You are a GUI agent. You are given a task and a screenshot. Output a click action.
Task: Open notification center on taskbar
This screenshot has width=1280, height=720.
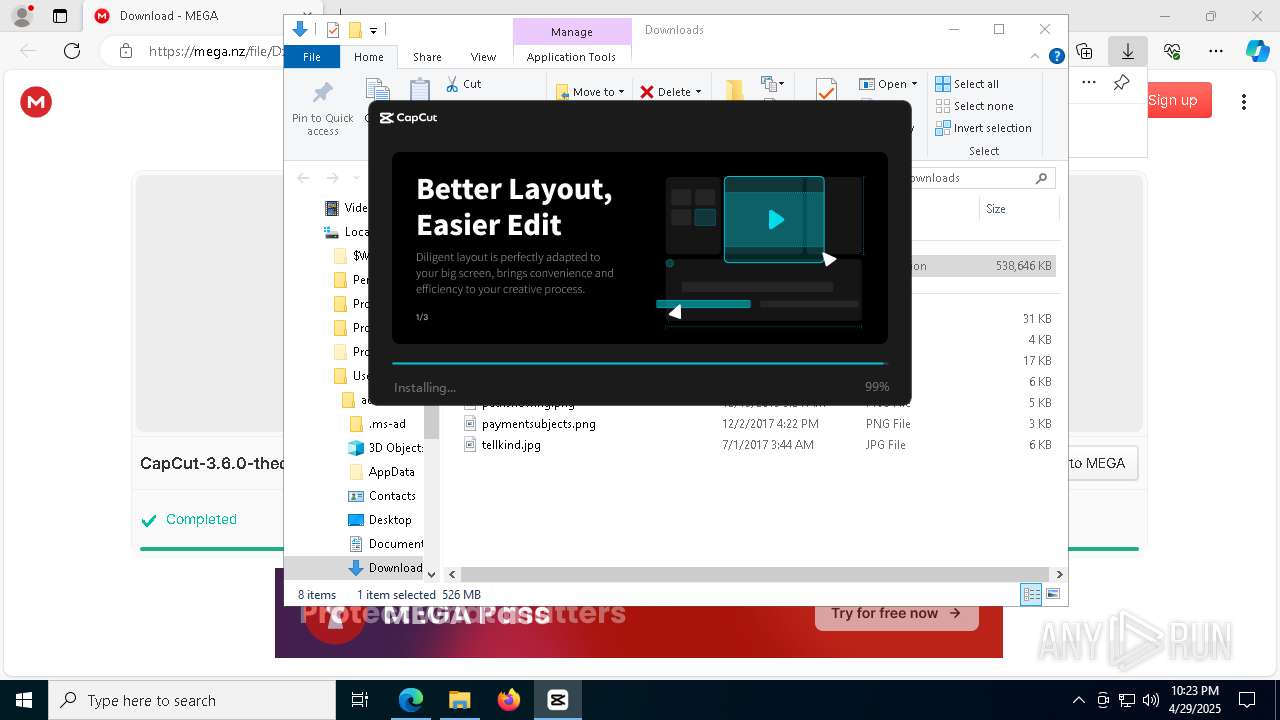click(x=1247, y=700)
